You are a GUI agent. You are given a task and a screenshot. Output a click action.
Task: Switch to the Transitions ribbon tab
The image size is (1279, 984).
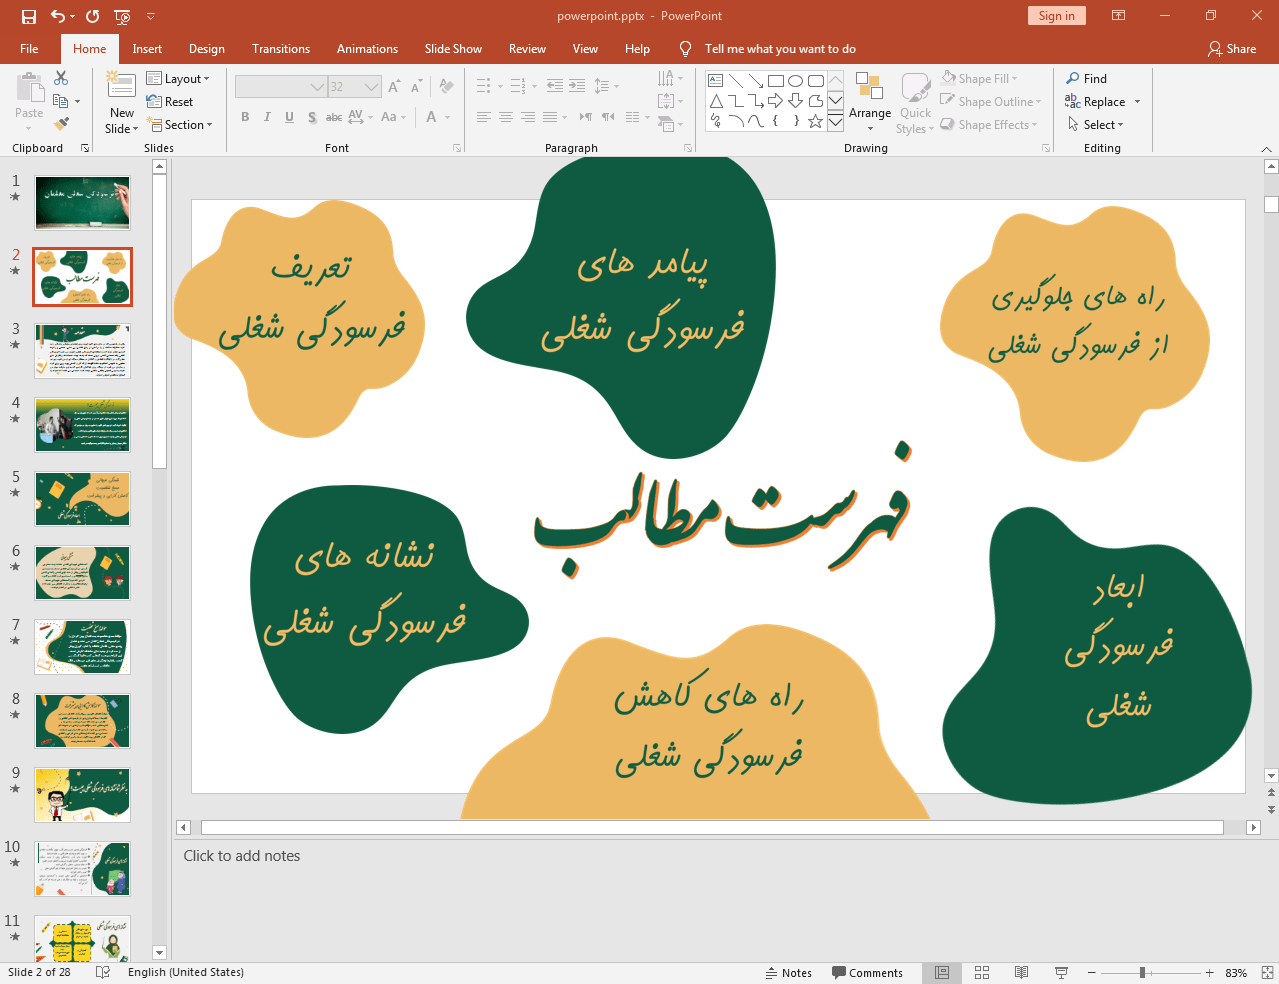[280, 48]
